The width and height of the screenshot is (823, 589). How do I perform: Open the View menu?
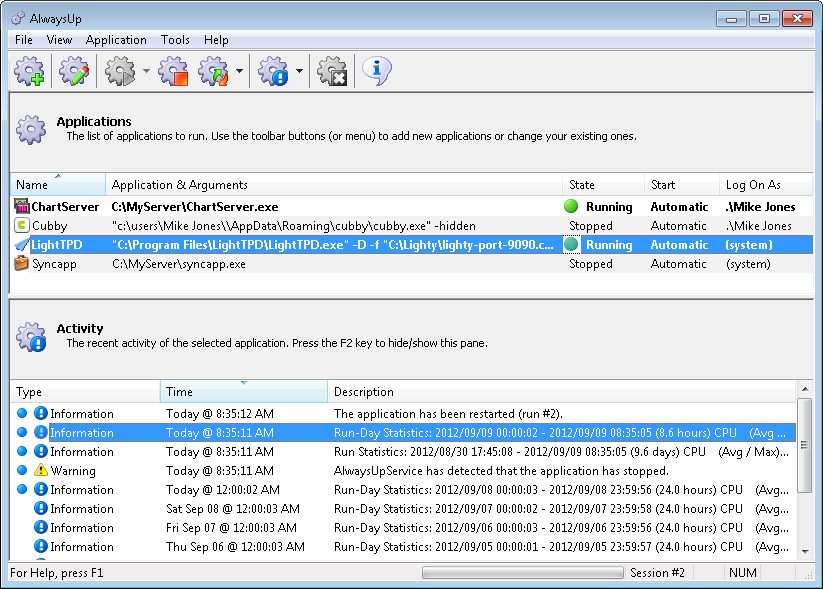[x=59, y=40]
